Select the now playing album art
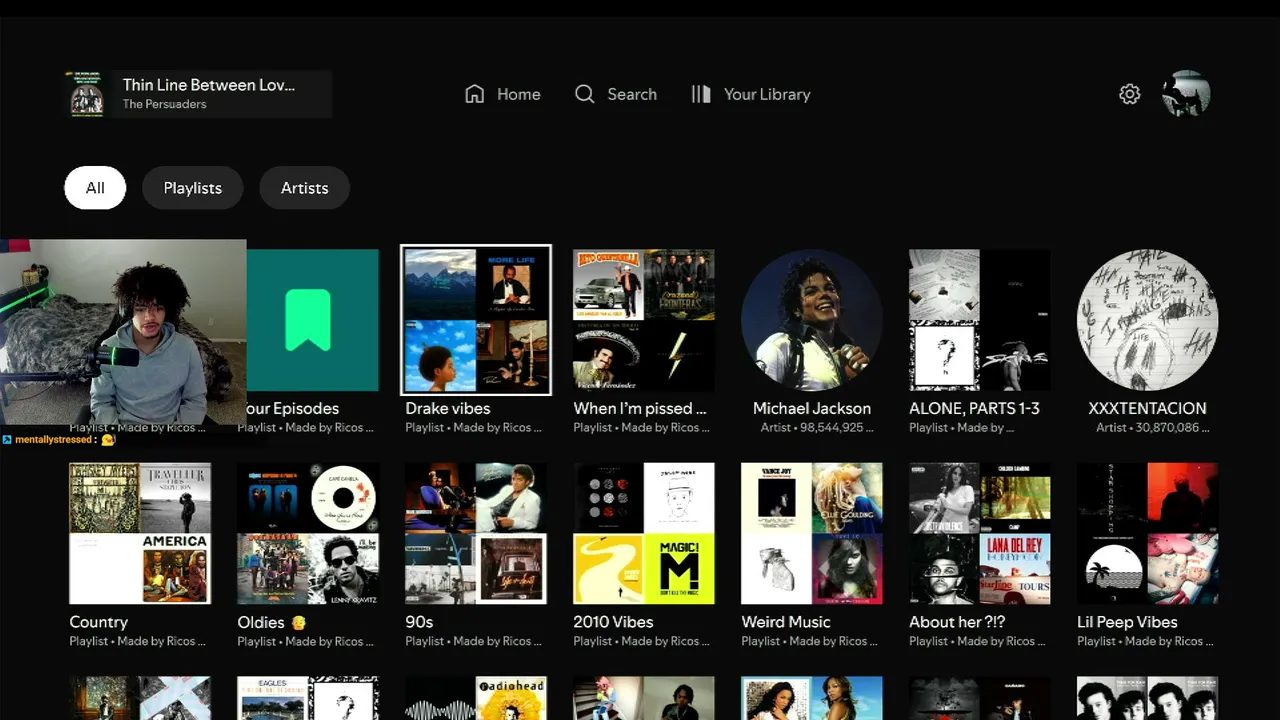 (x=87, y=94)
